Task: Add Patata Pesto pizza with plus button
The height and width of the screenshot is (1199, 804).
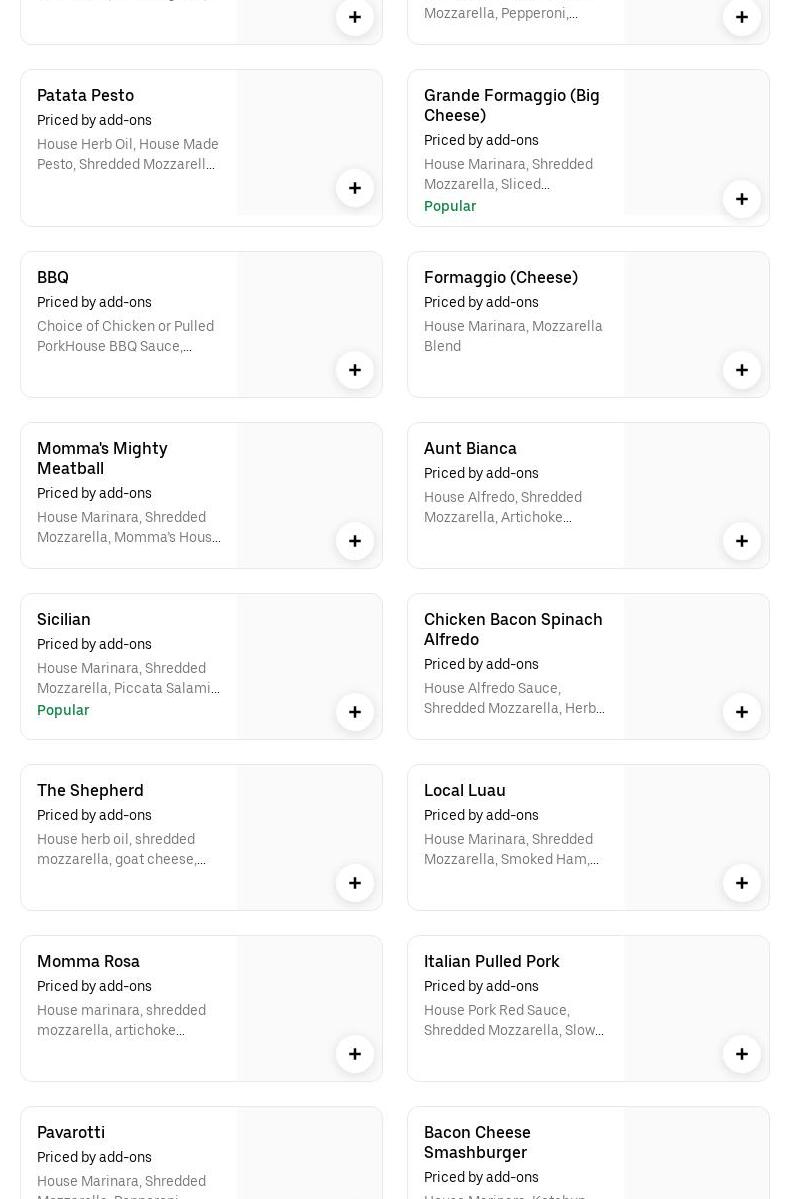Action: [355, 188]
